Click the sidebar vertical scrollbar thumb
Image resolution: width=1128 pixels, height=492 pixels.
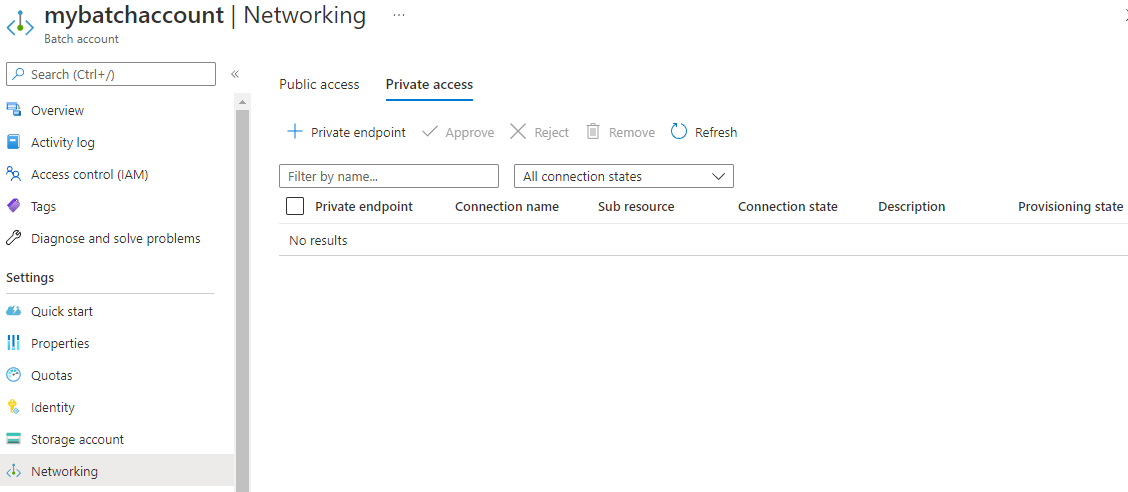click(242, 301)
